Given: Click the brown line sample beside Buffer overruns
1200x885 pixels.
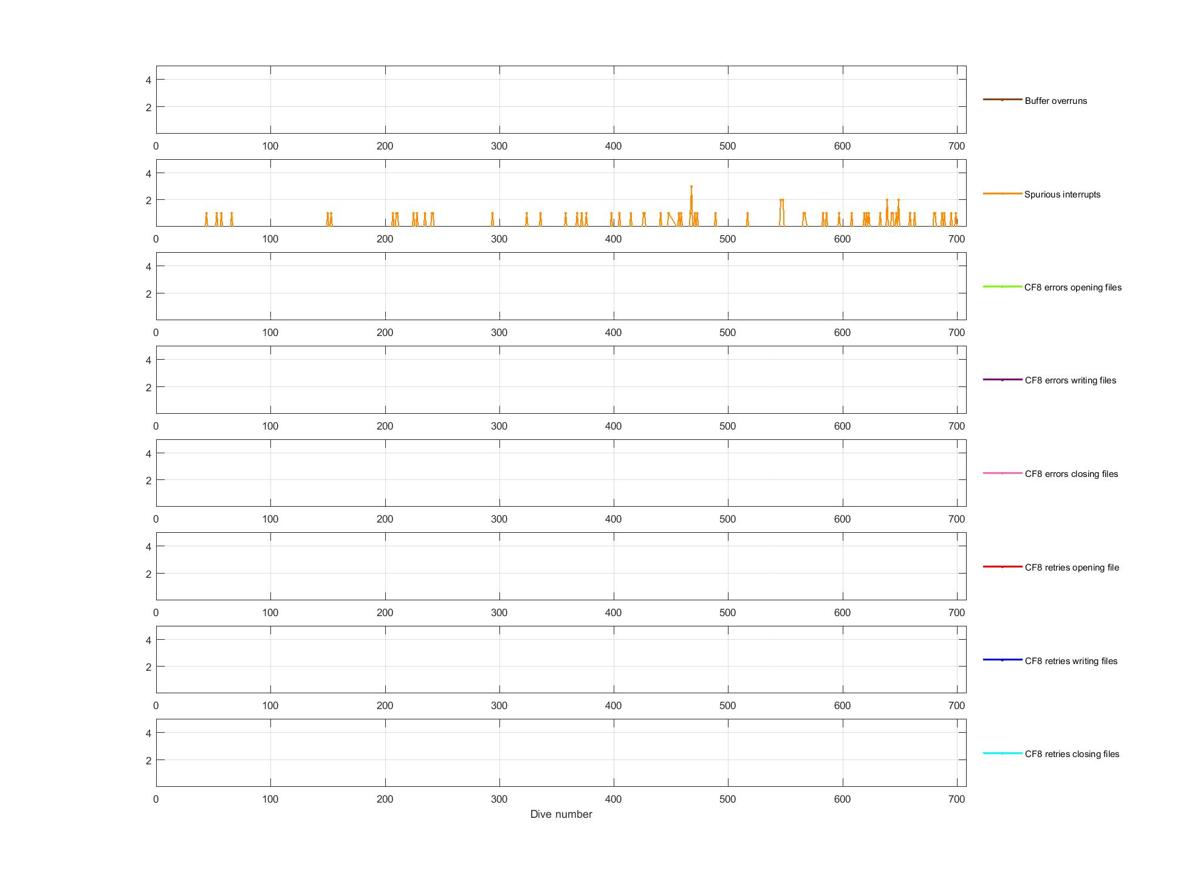Looking at the screenshot, I should pos(1002,100).
